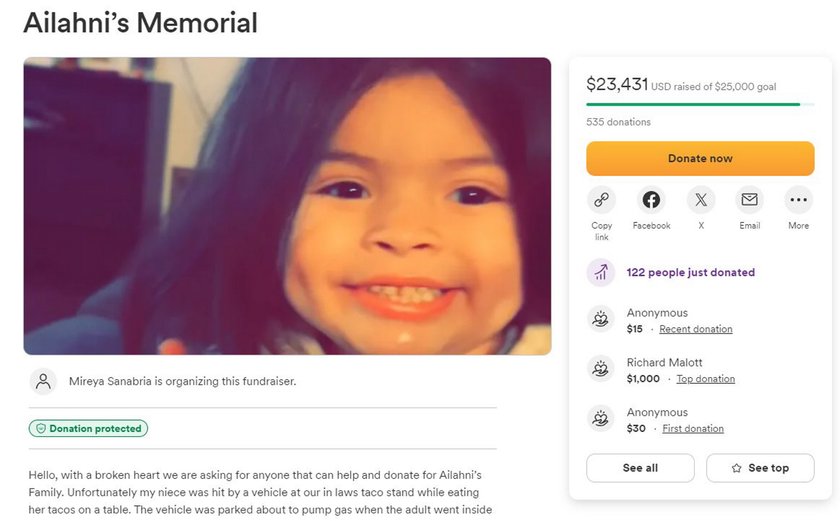Click the star icon in See top
Viewport: 840px width, 521px height.
(737, 468)
